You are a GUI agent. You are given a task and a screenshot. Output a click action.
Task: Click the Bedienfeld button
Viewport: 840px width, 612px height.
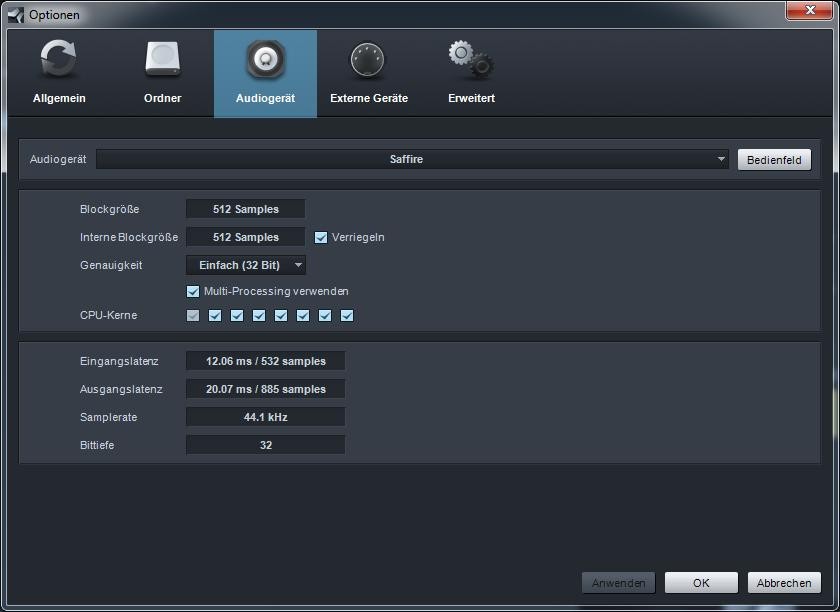(x=774, y=160)
